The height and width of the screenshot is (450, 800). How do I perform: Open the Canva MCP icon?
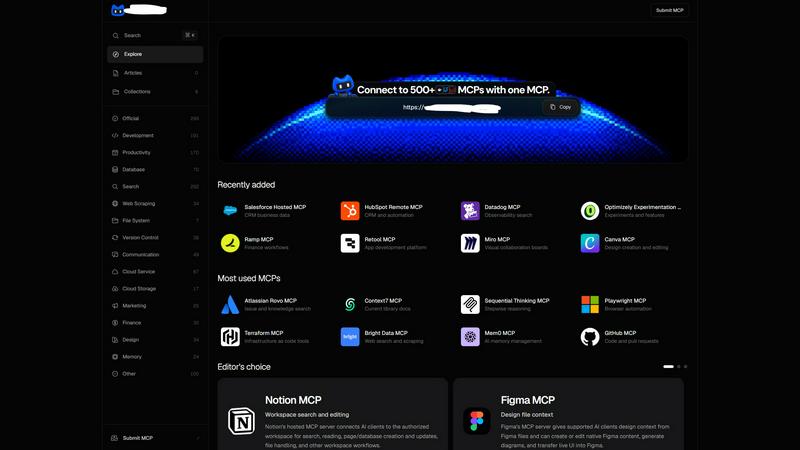(590, 243)
